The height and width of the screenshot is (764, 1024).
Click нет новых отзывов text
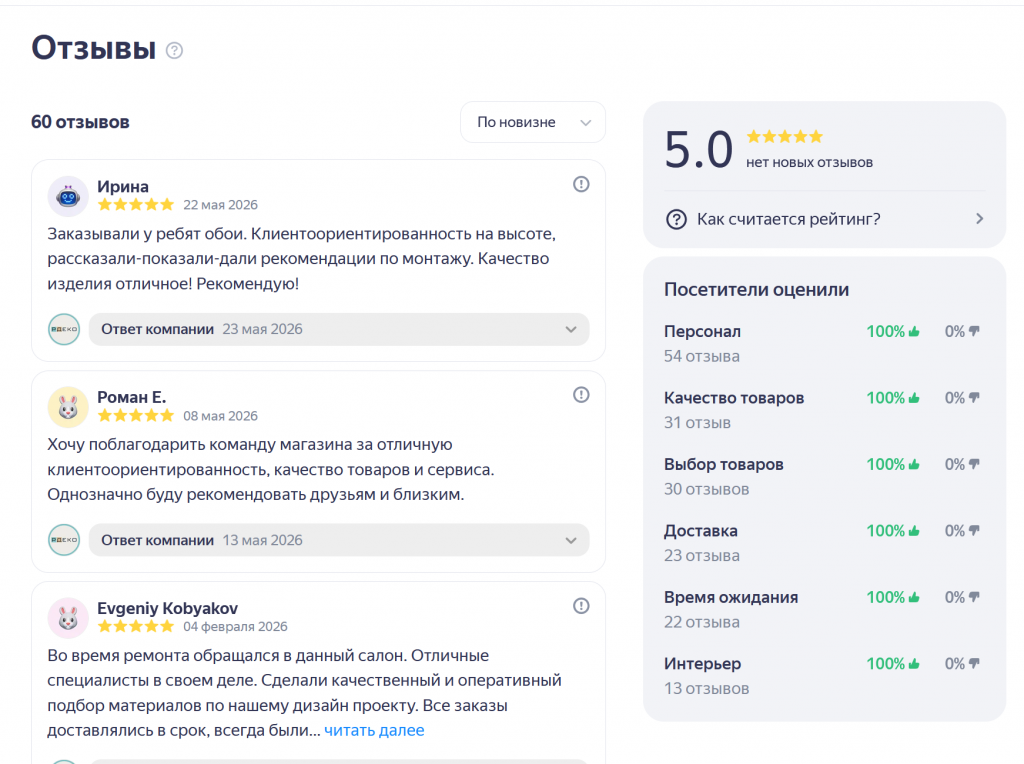tap(810, 163)
